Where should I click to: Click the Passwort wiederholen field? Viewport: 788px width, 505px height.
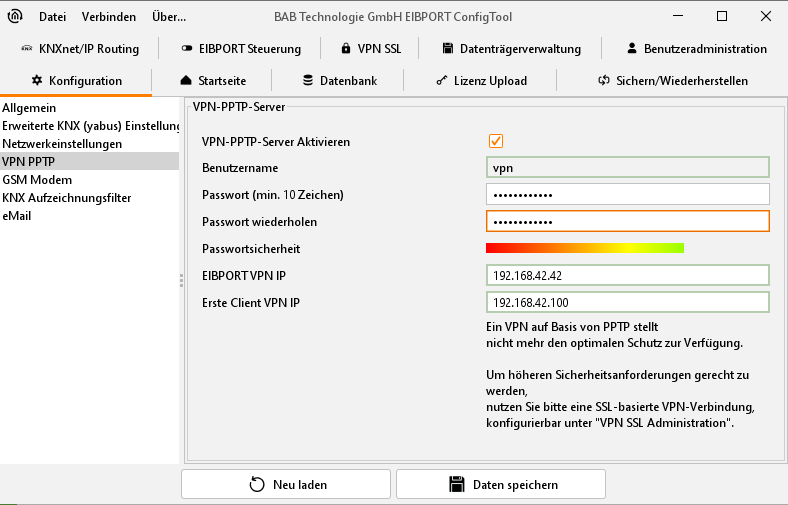tap(627, 221)
